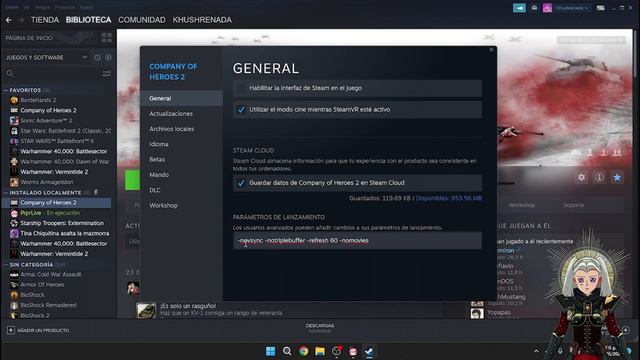Show hidden tray icons chevron
640x360 pixels.
click(x=536, y=351)
